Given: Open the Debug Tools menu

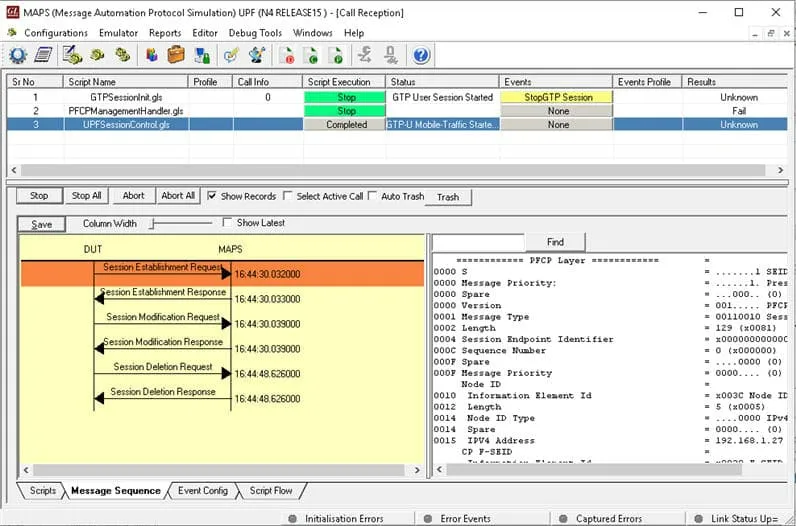Looking at the screenshot, I should (x=255, y=32).
